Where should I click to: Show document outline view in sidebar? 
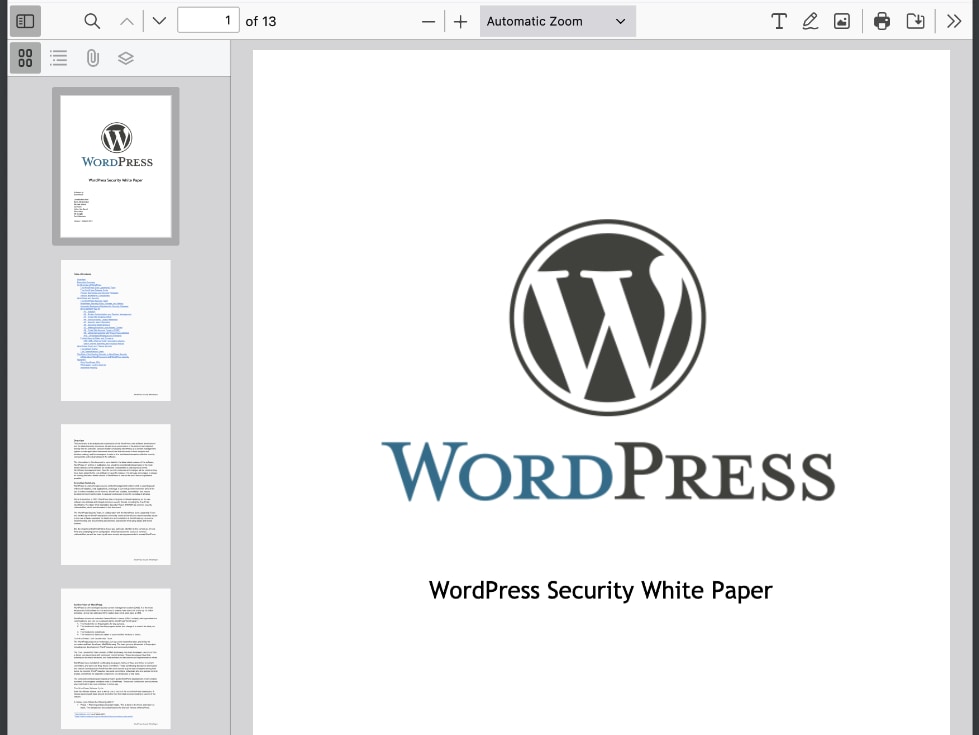tap(59, 58)
